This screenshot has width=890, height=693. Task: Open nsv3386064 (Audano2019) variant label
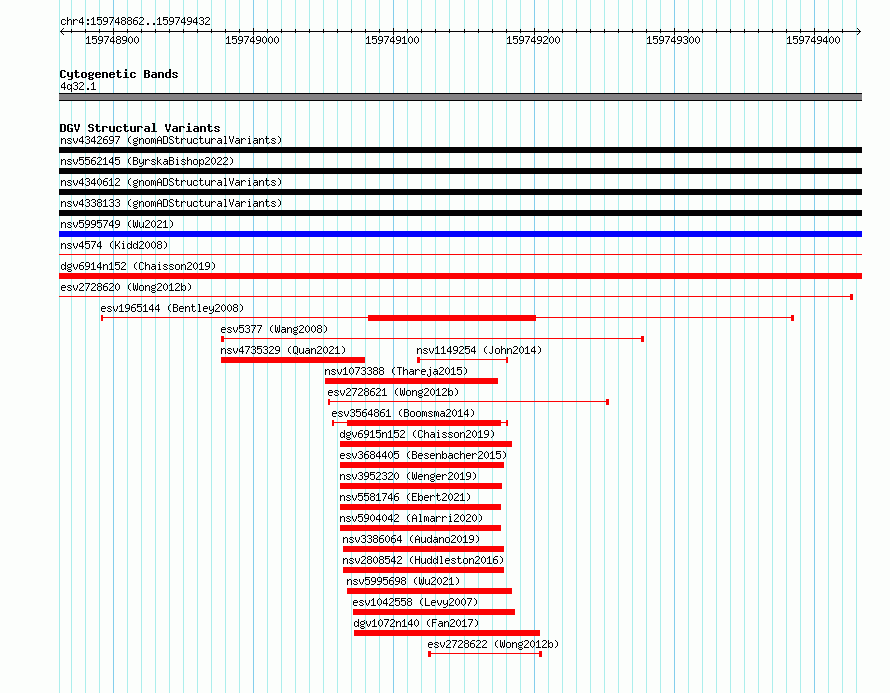click(411, 539)
